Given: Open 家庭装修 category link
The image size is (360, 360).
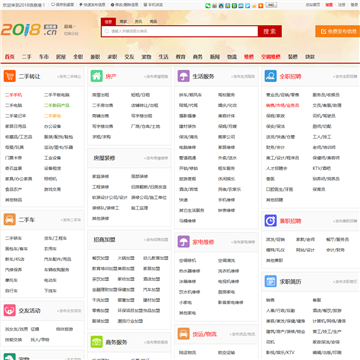Looking at the screenshot, I should [101, 176].
